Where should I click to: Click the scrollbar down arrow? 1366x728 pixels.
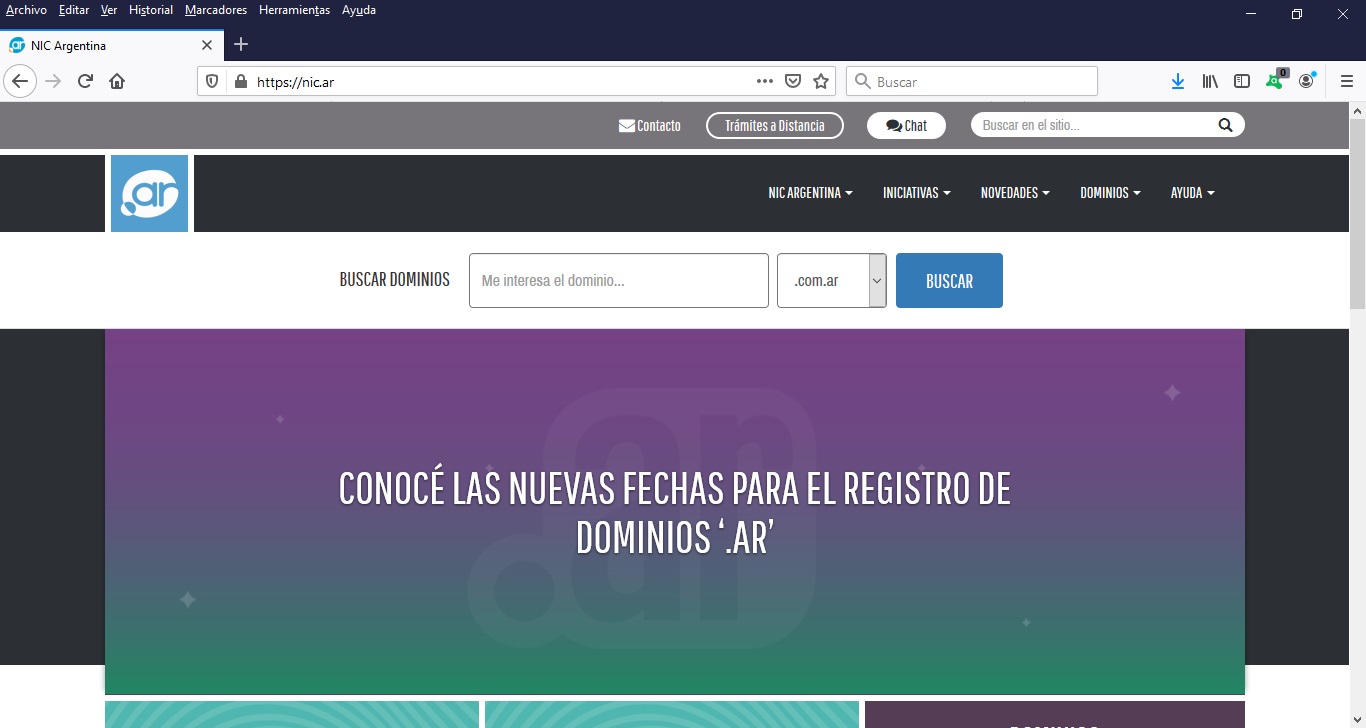pyautogui.click(x=1357, y=719)
